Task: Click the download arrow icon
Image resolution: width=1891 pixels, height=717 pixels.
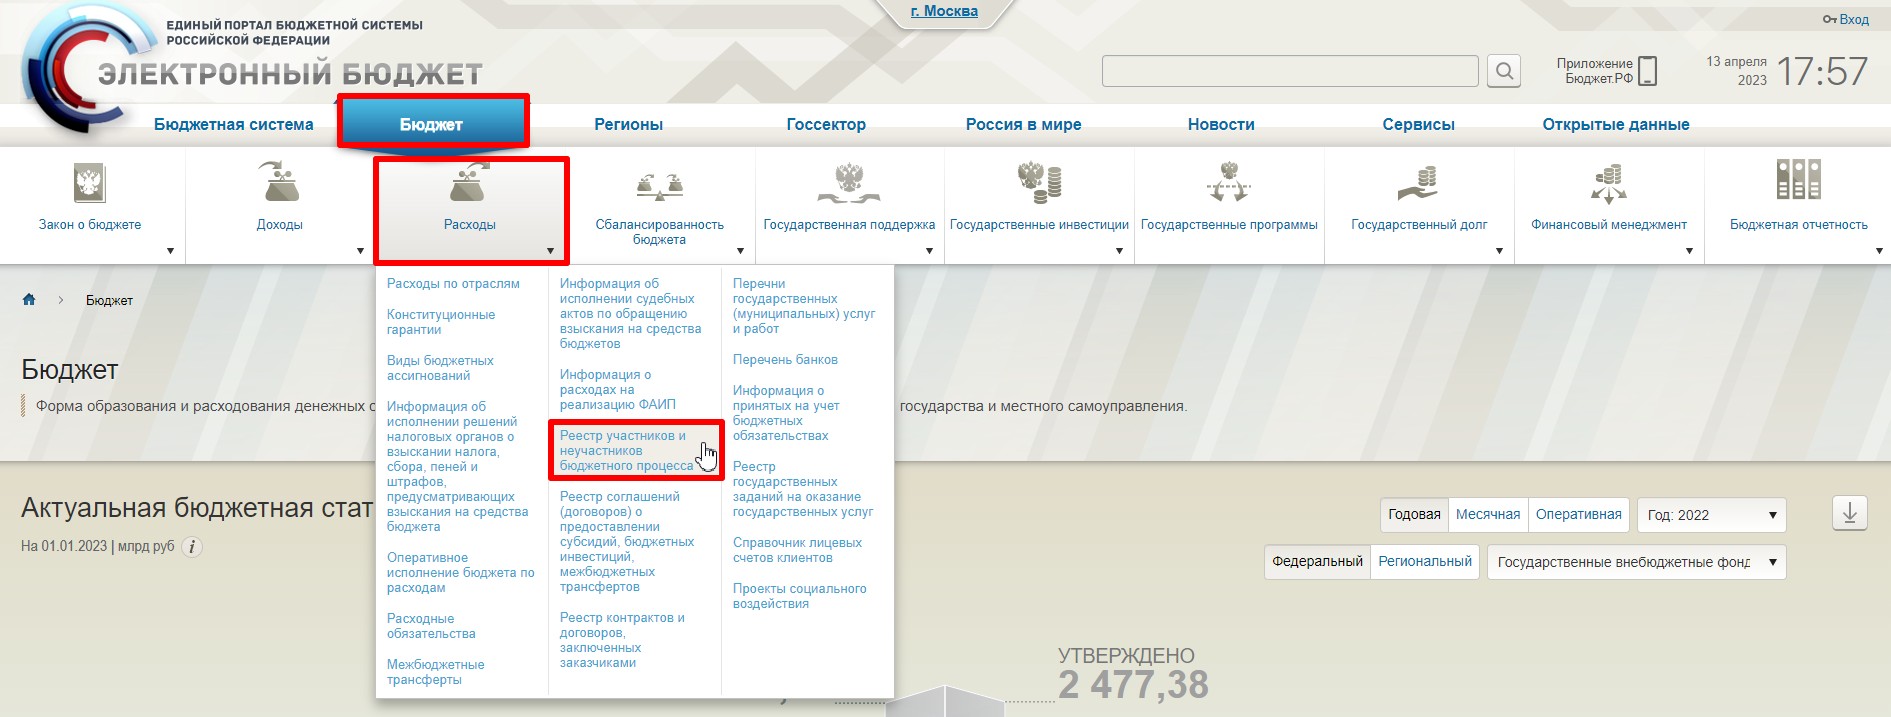Action: 1849,514
